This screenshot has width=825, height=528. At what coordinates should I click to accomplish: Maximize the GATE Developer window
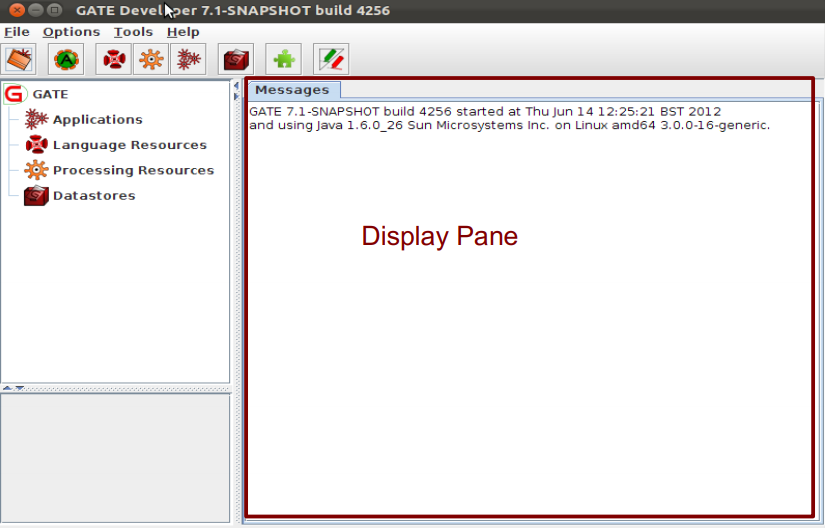coord(54,10)
